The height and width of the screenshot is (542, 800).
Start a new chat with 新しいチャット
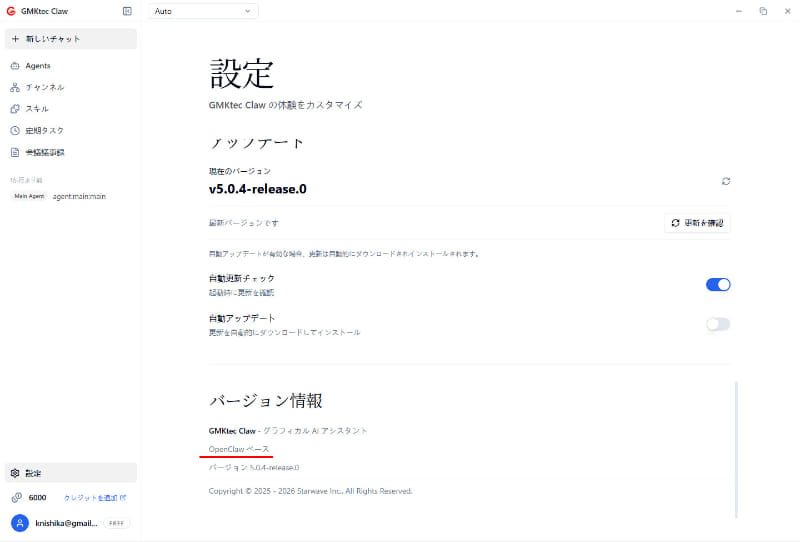[70, 39]
